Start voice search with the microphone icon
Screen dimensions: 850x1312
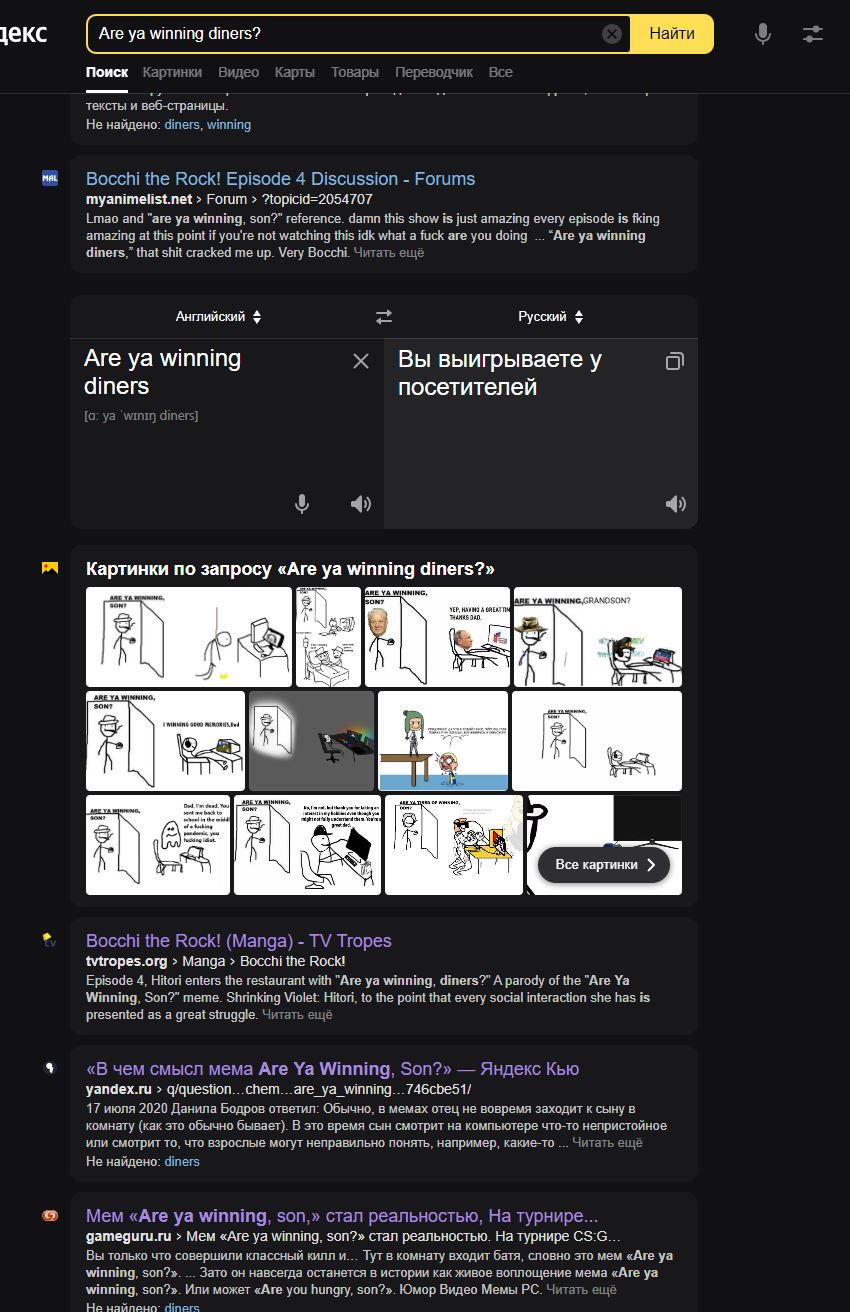click(763, 34)
